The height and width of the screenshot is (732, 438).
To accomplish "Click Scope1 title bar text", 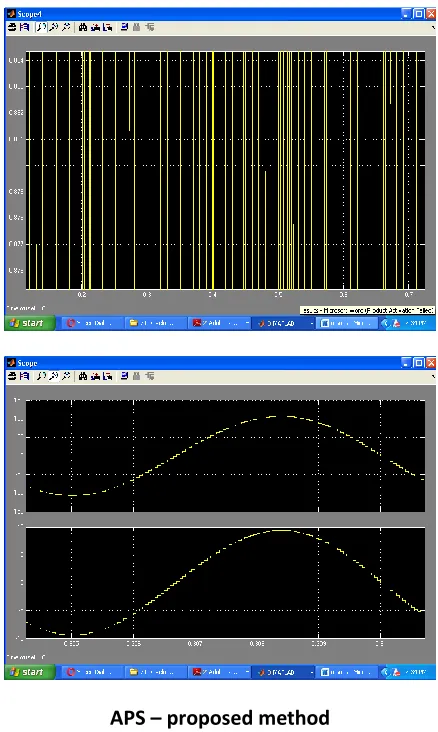I will click(30, 14).
